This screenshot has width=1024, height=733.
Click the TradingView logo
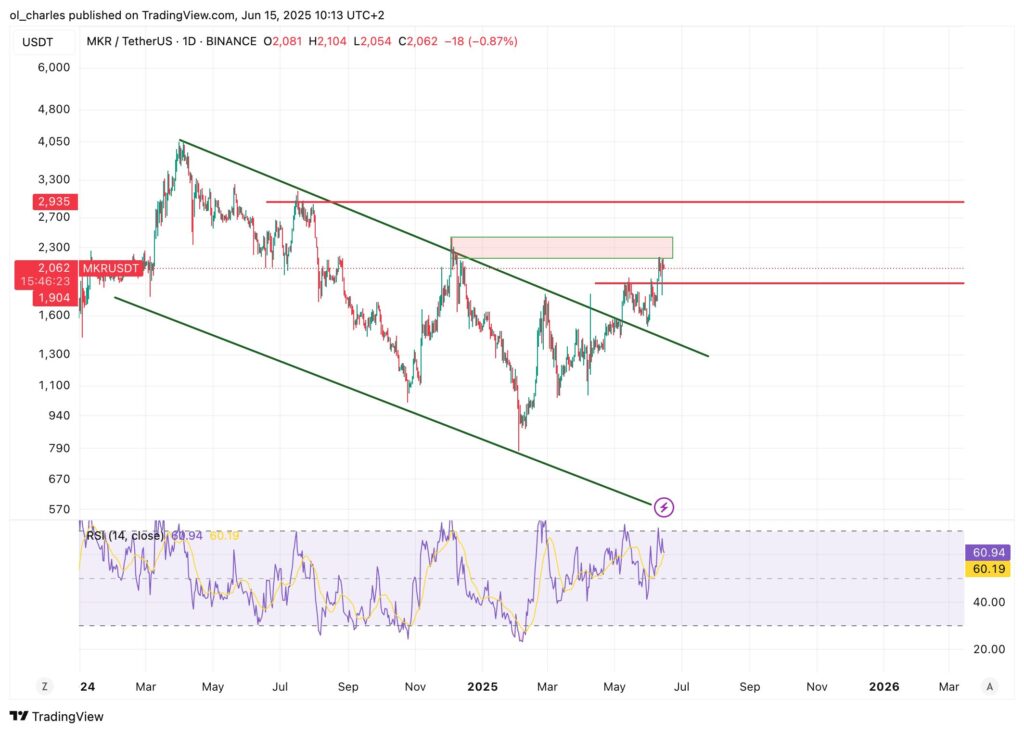tap(57, 716)
